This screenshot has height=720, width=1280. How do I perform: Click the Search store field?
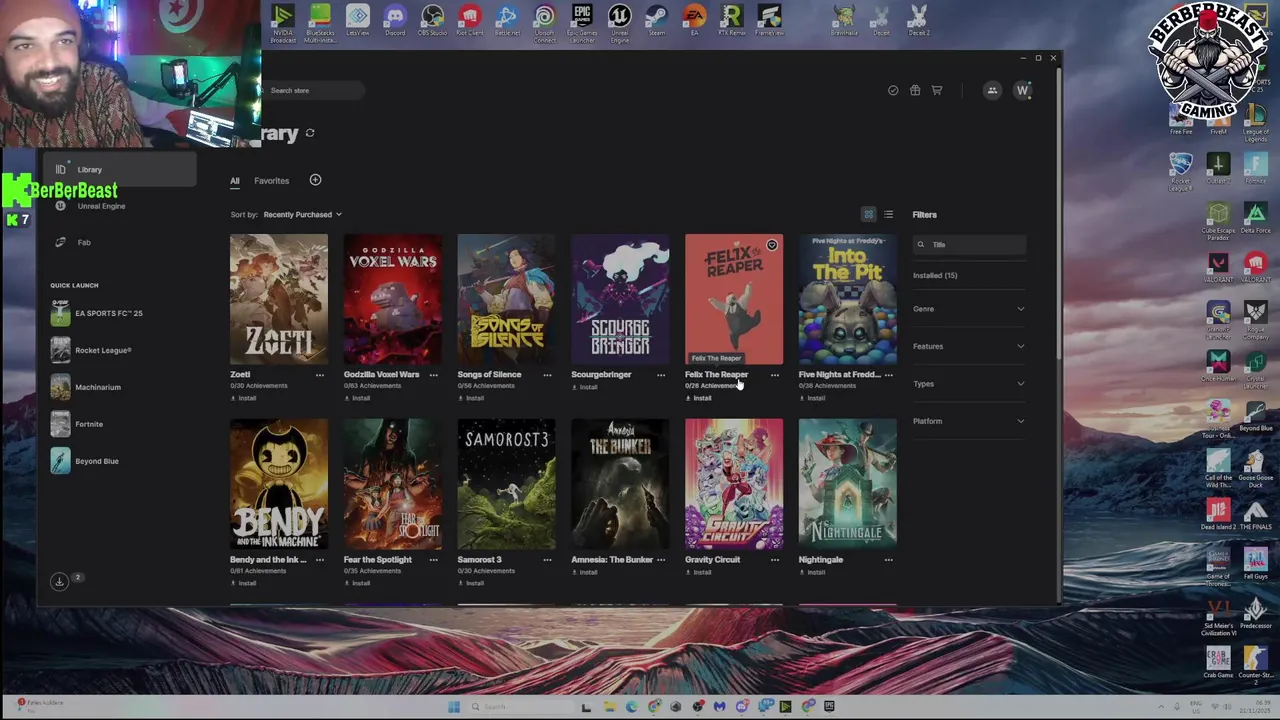click(x=312, y=90)
